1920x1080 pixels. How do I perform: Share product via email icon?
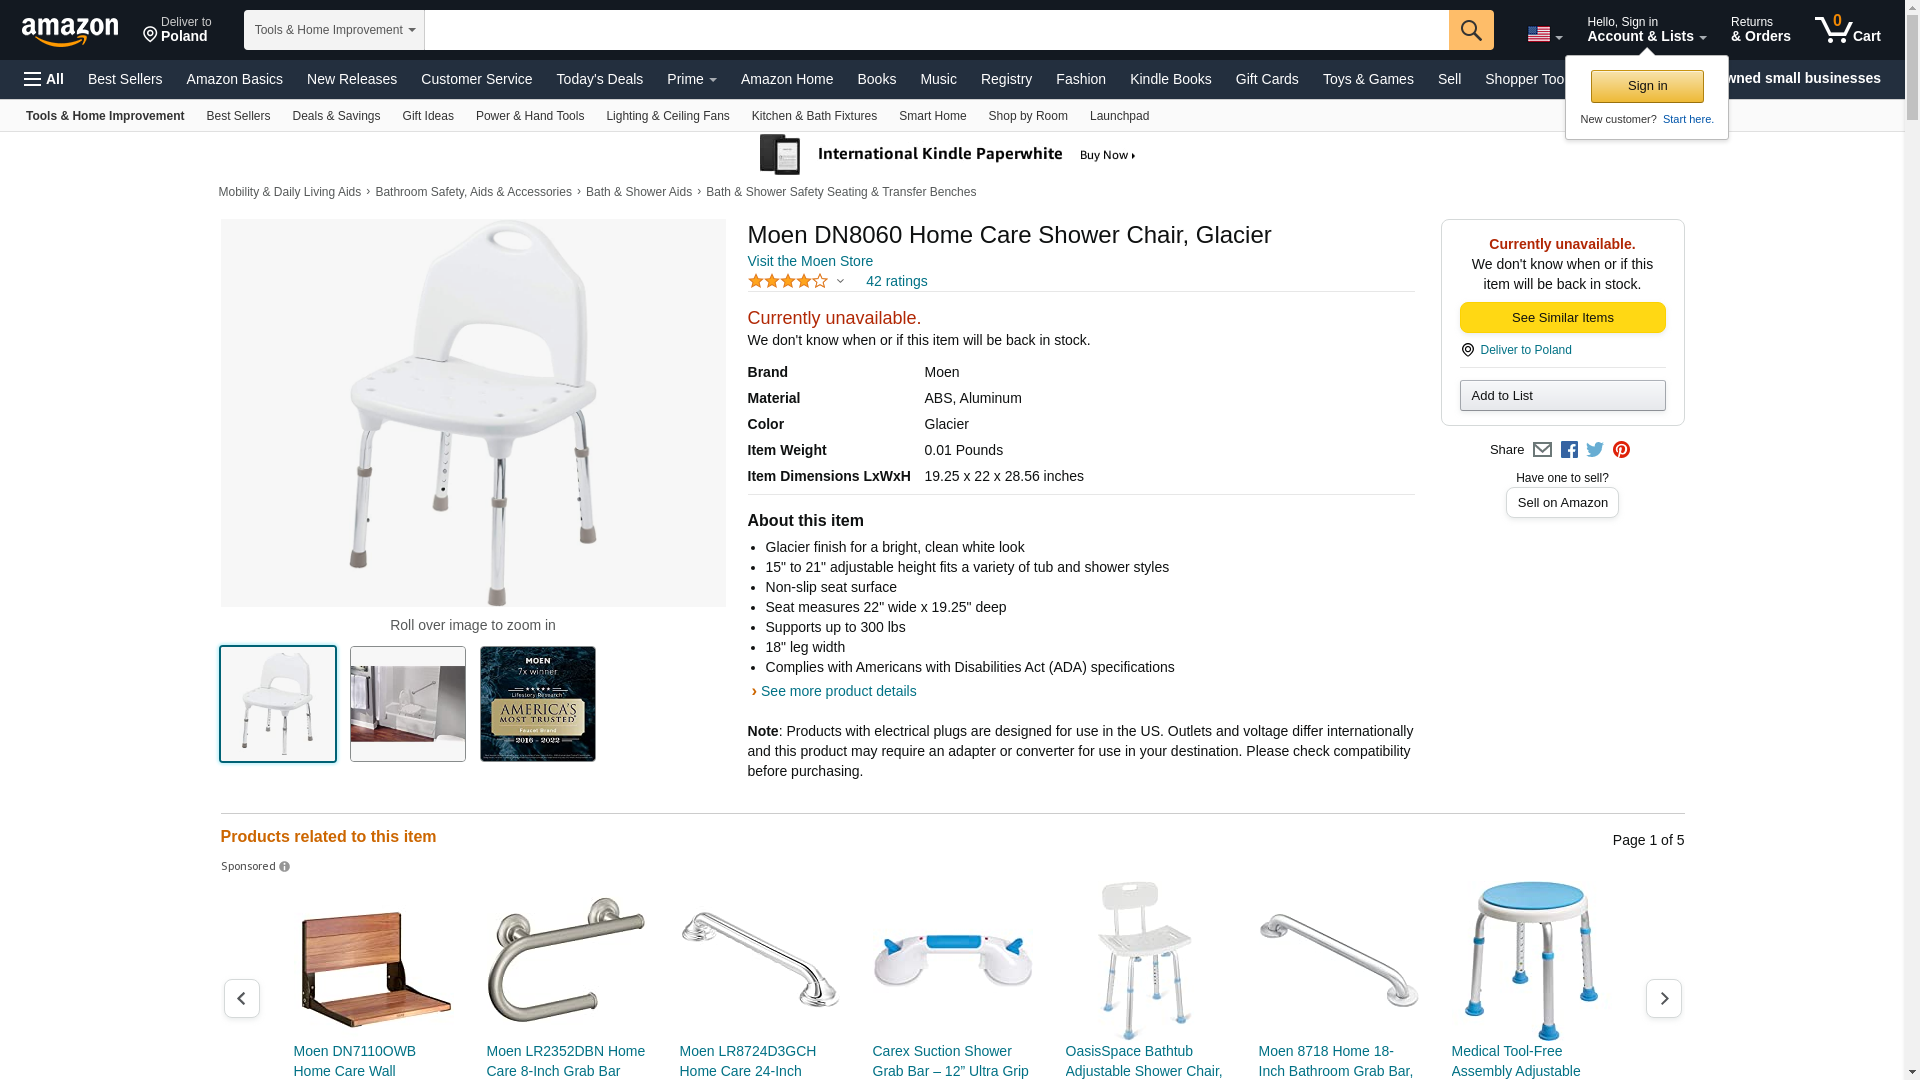tap(1542, 450)
